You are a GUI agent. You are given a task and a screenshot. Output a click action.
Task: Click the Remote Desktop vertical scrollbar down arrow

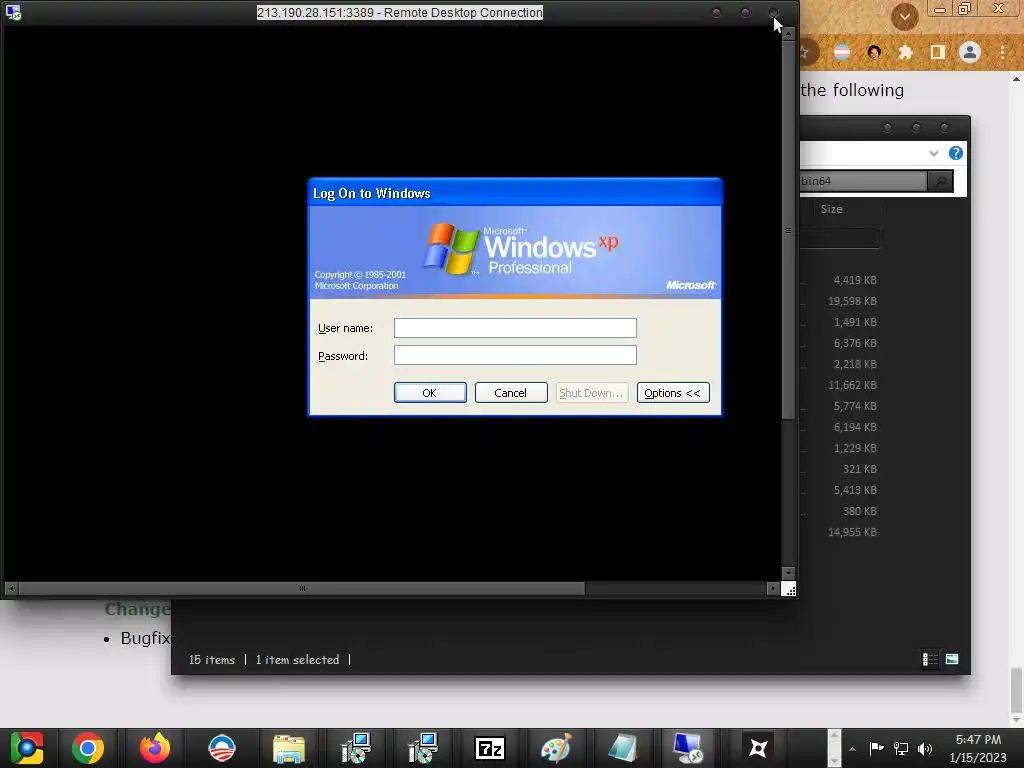(x=789, y=573)
